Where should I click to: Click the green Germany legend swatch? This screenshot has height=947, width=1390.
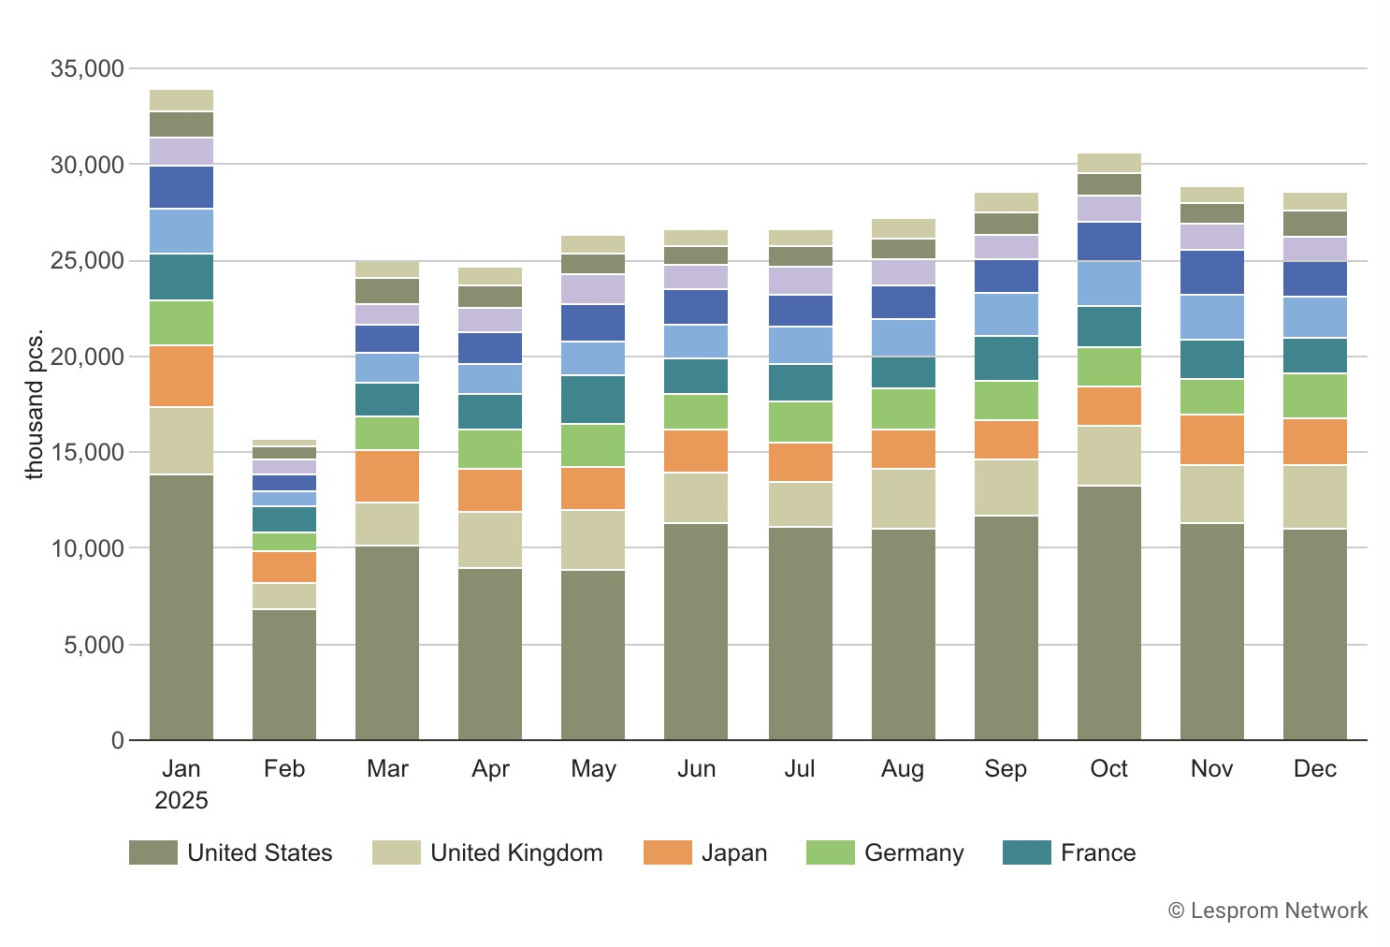[830, 852]
